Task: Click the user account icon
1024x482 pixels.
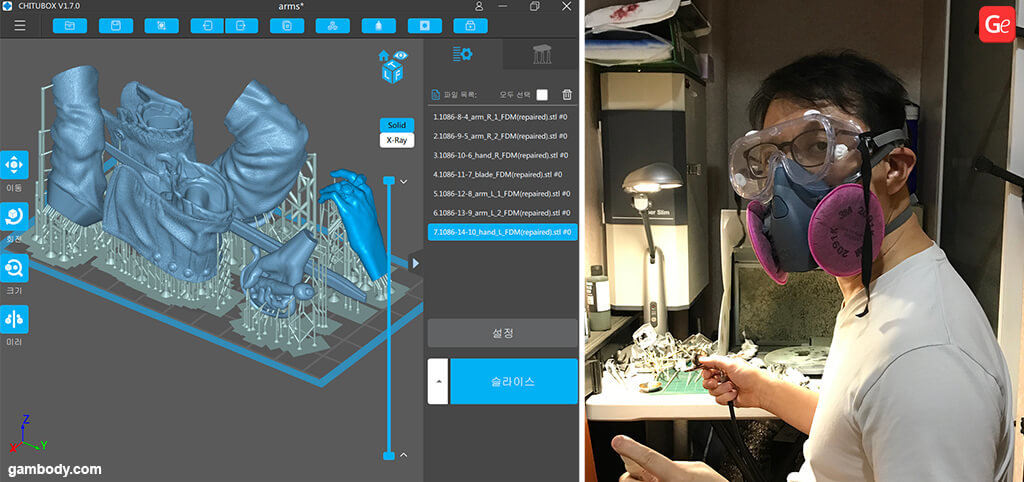Action: click(x=479, y=7)
